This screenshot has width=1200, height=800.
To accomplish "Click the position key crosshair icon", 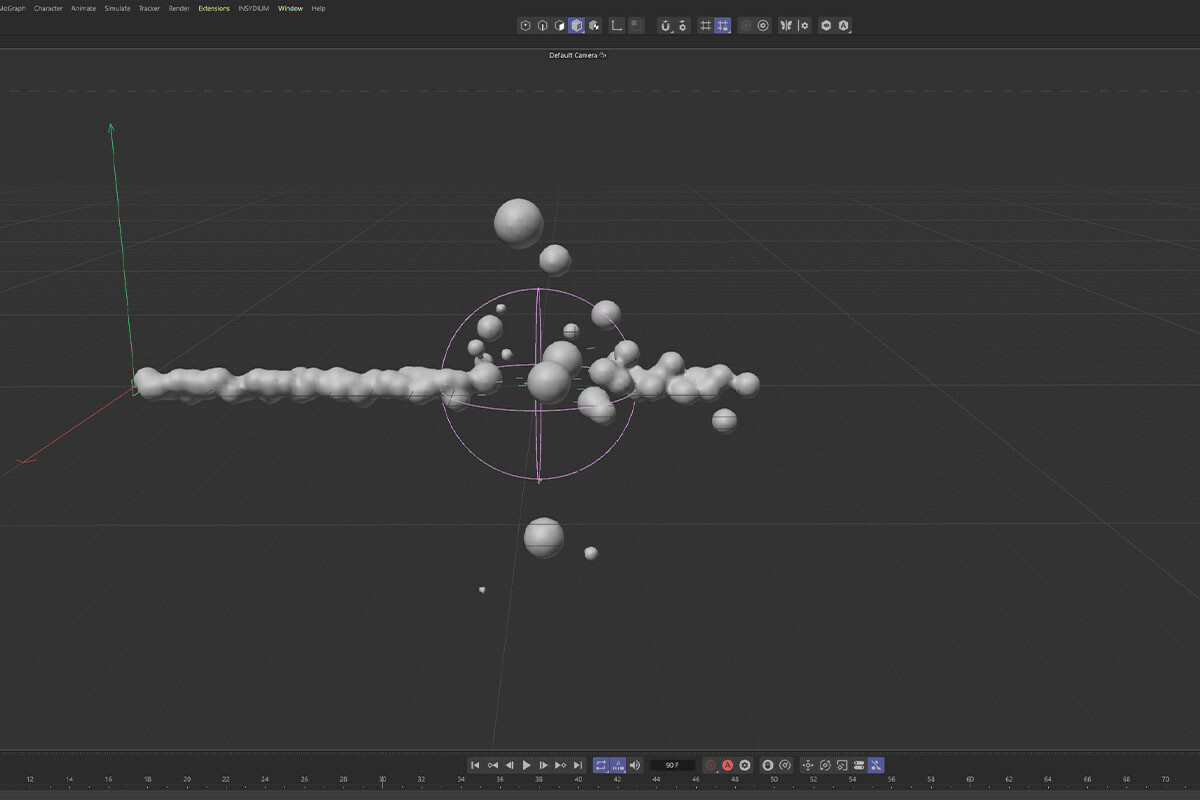I will pos(808,765).
